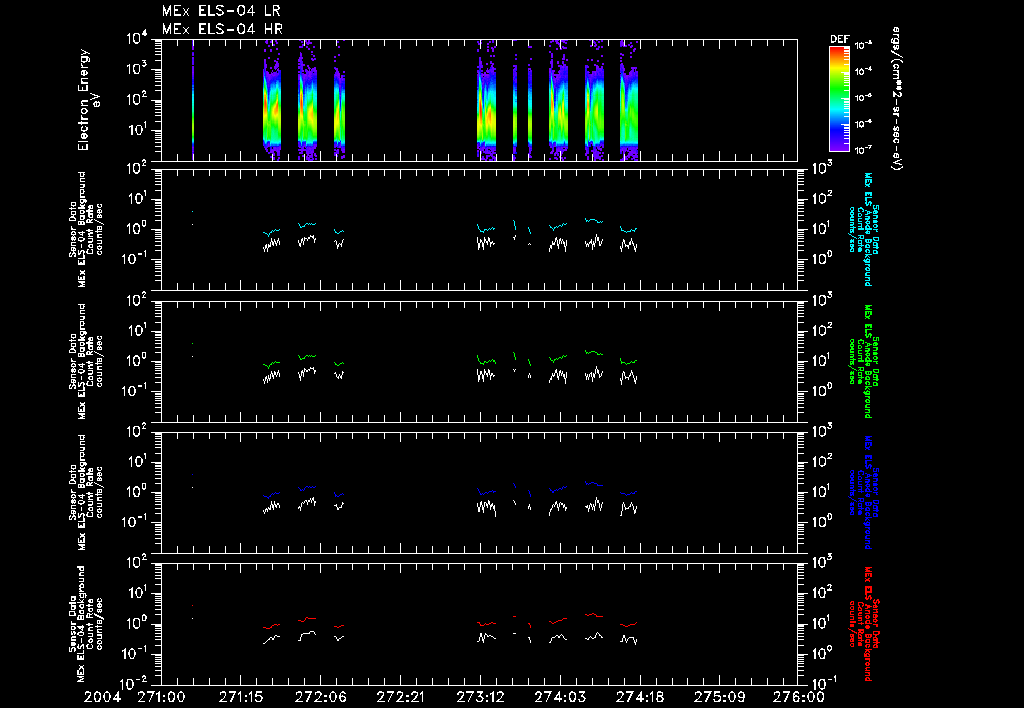Click the left axis label of the green-trace panel
This screenshot has width=1024, height=708.
click(x=86, y=361)
